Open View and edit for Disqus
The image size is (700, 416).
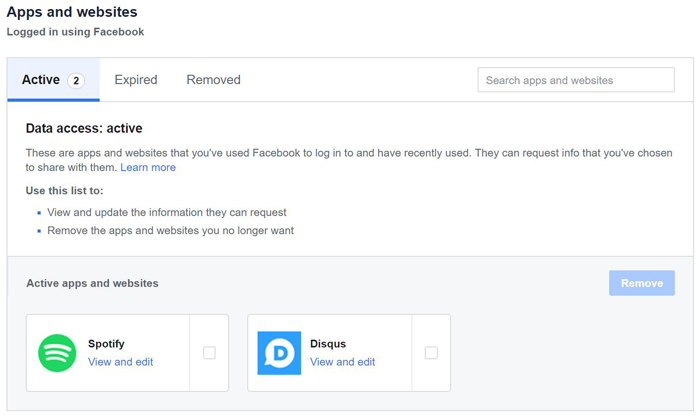pos(343,362)
